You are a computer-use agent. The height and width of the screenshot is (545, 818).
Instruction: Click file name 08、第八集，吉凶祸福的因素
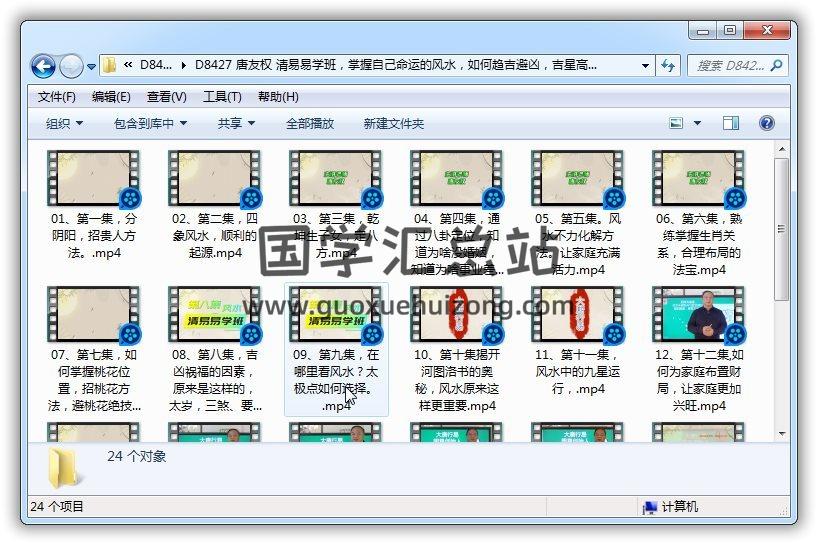point(215,380)
